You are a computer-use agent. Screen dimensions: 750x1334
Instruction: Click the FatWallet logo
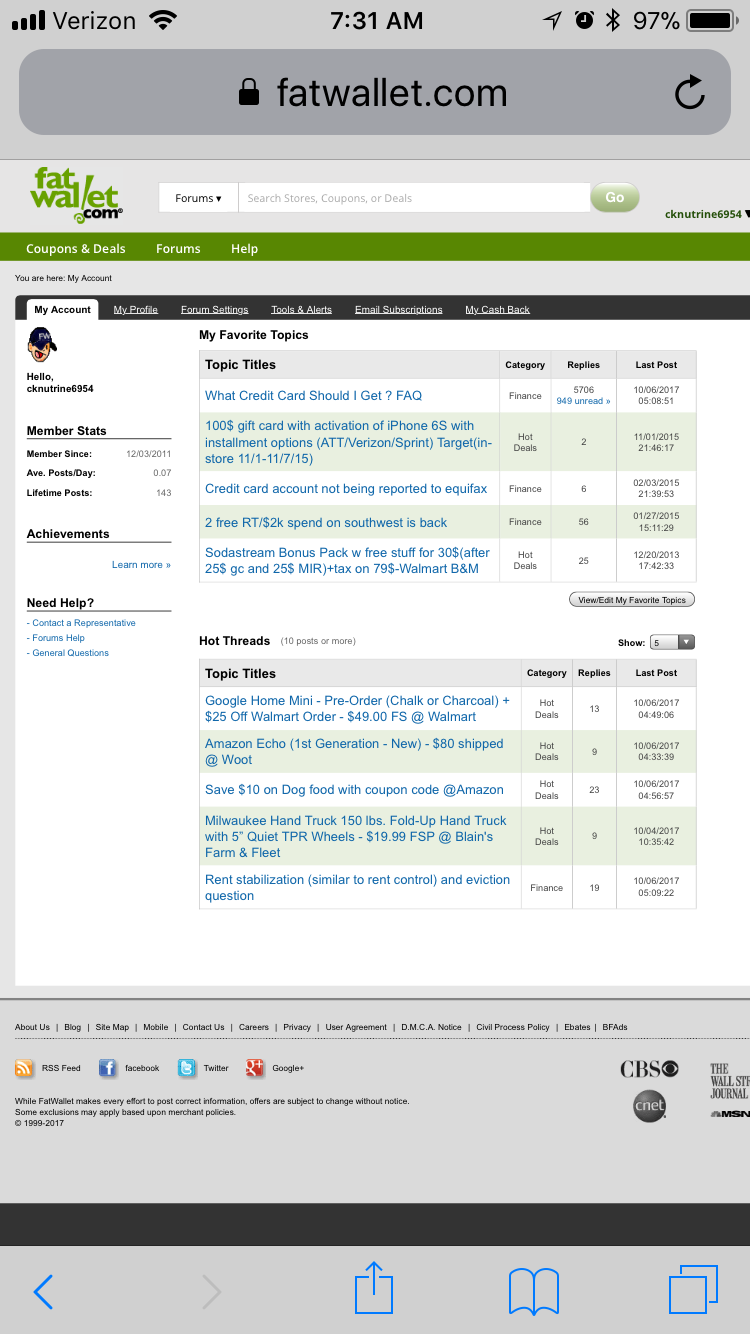pos(76,194)
